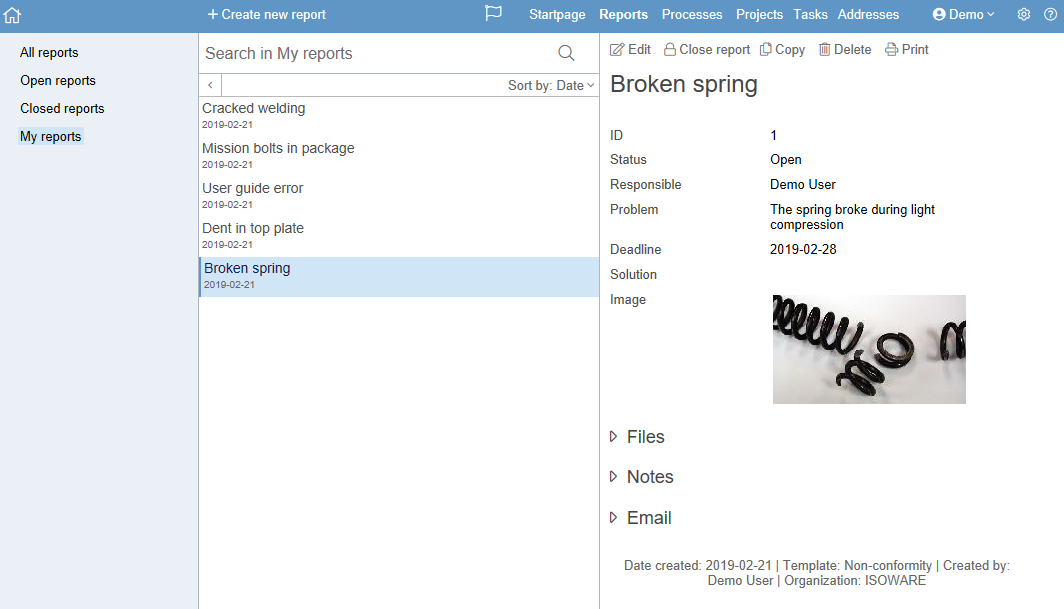Viewport: 1064px width, 609px height.
Task: Open the Projects menu
Action: pos(759,14)
